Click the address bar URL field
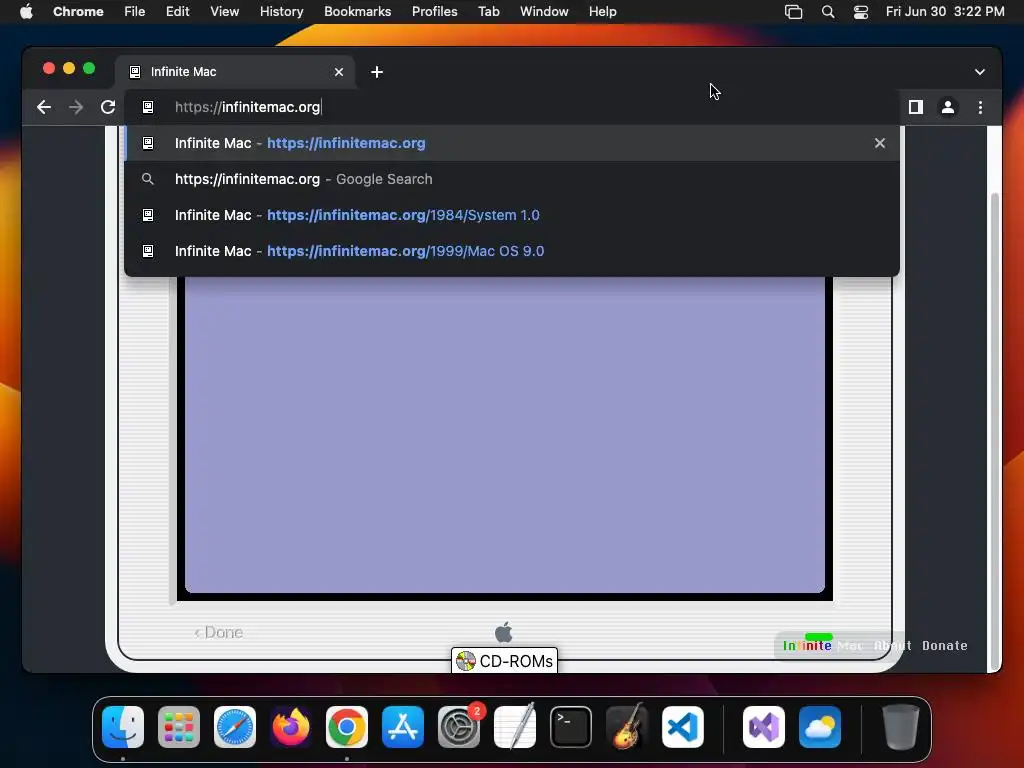This screenshot has height=768, width=1024. (x=511, y=107)
